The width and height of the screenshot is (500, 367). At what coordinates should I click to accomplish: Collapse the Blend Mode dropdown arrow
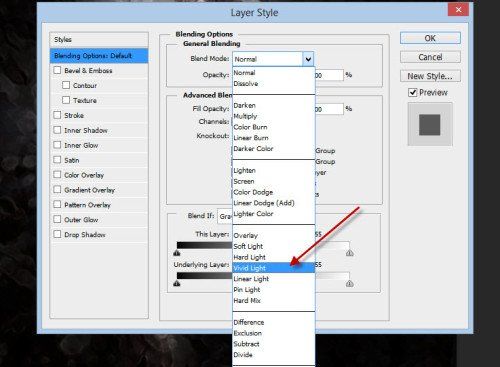(x=308, y=59)
